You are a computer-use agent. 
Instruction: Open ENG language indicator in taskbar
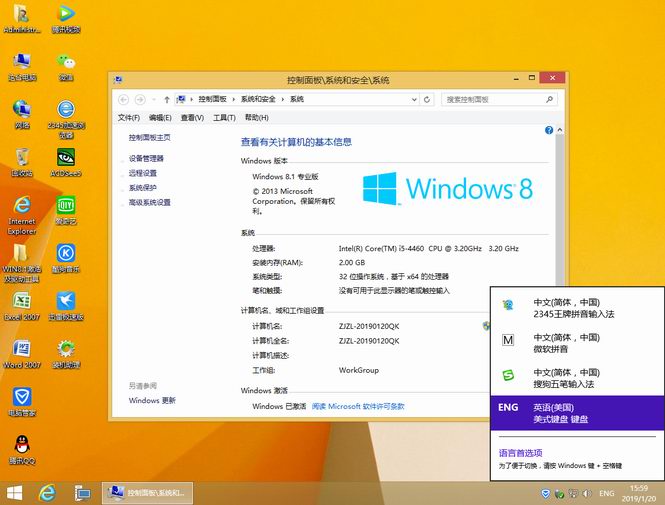pos(606,494)
